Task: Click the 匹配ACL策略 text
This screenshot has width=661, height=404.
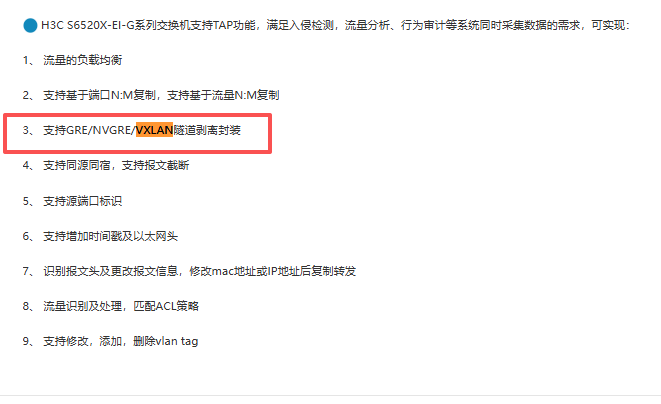Action: 166,306
